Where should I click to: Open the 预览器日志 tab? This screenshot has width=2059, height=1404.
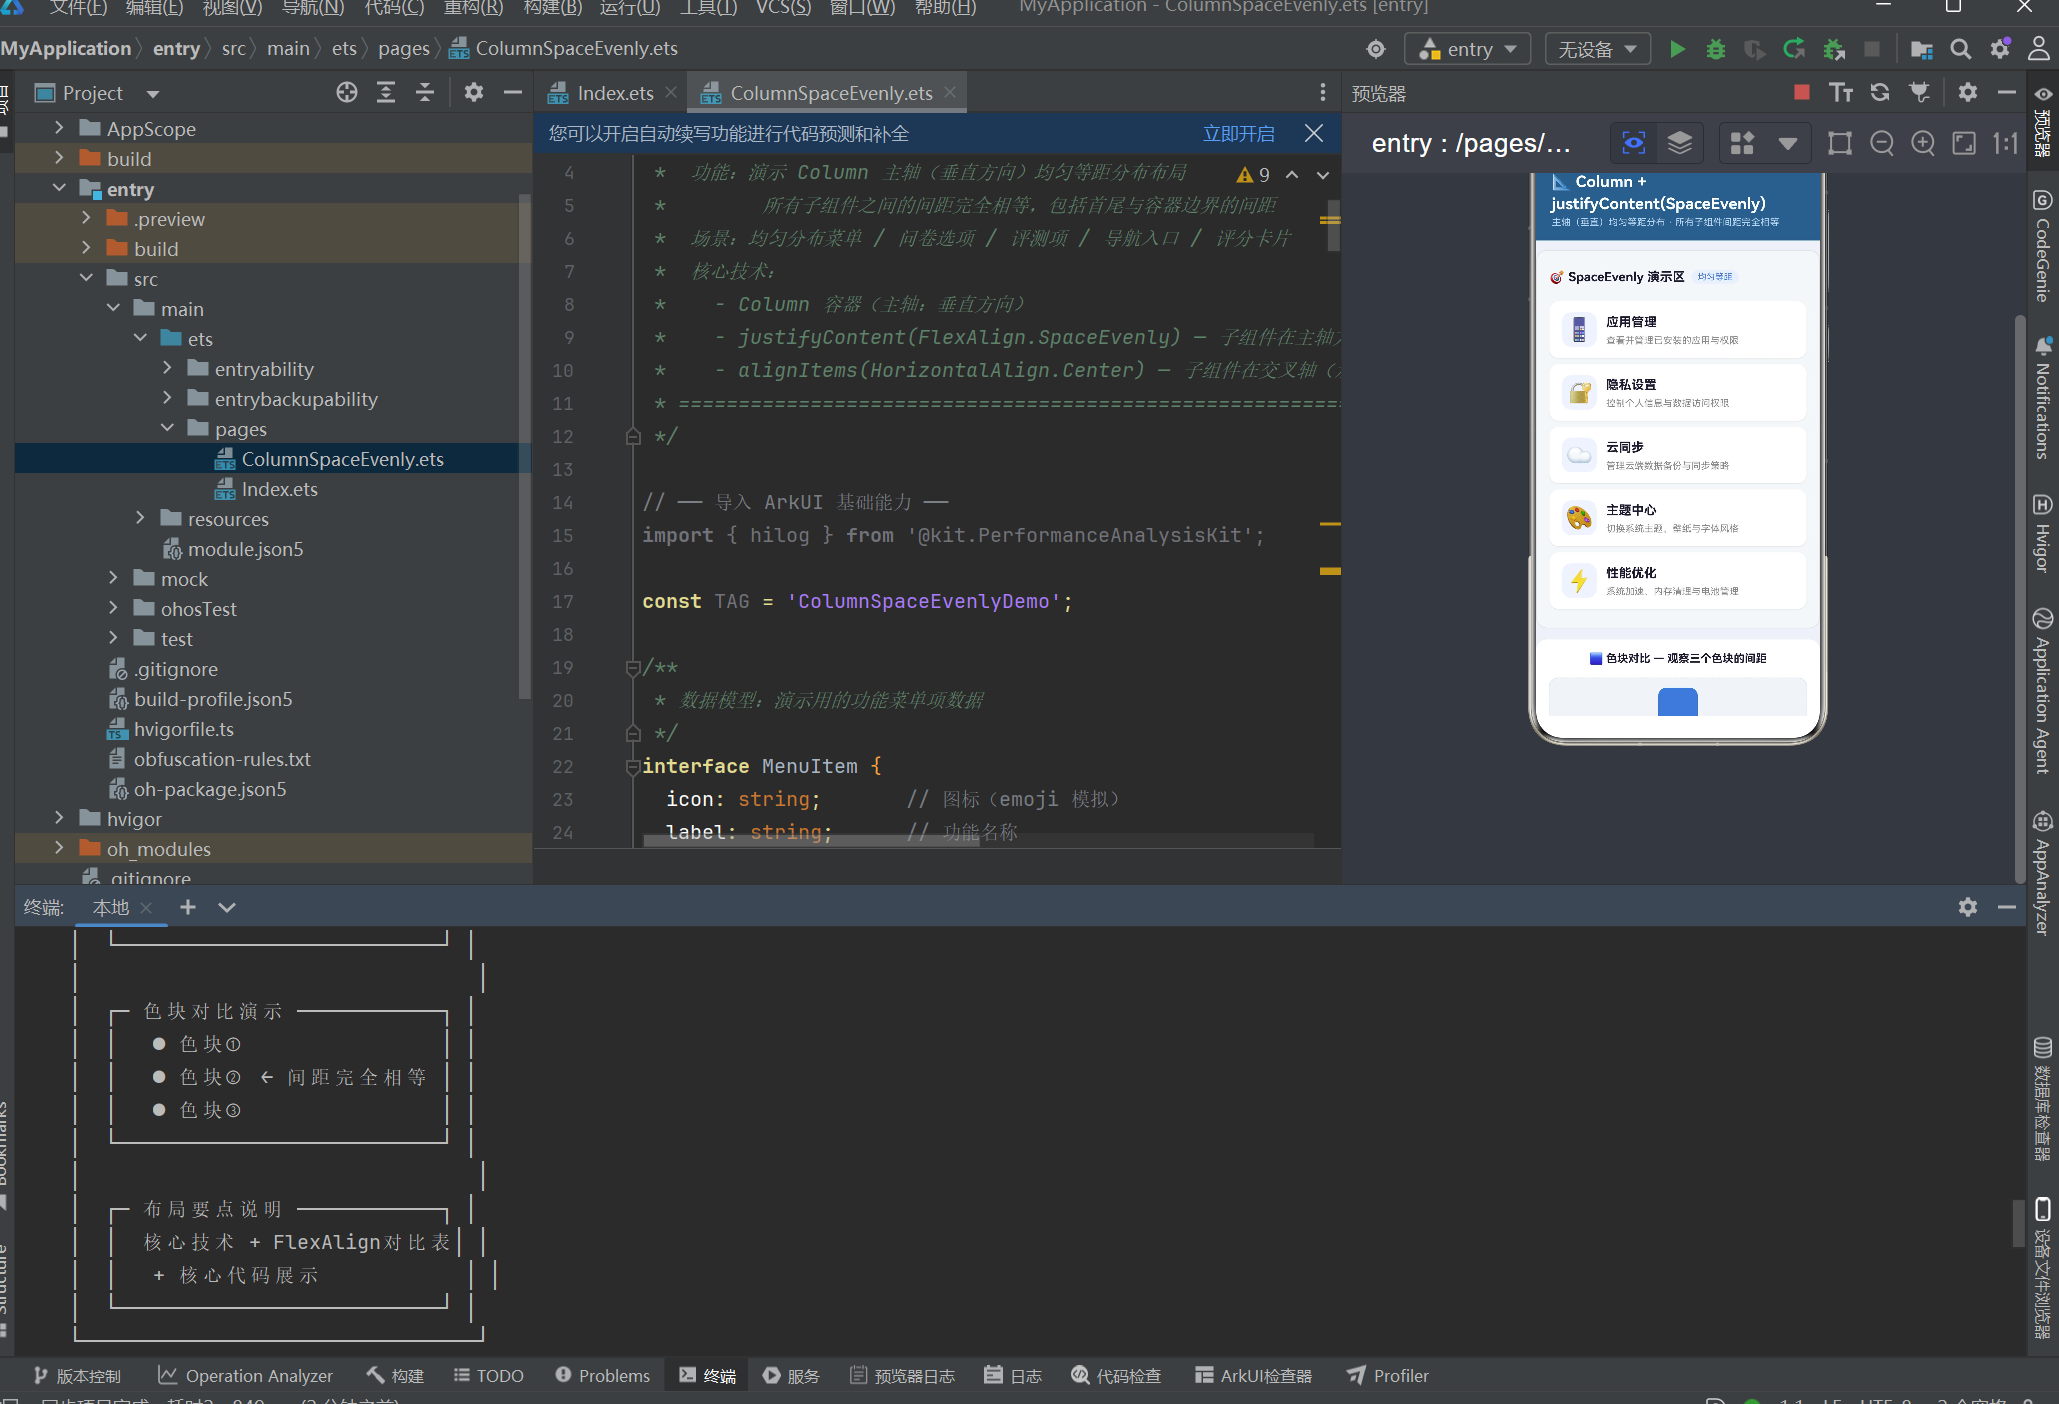(903, 1376)
